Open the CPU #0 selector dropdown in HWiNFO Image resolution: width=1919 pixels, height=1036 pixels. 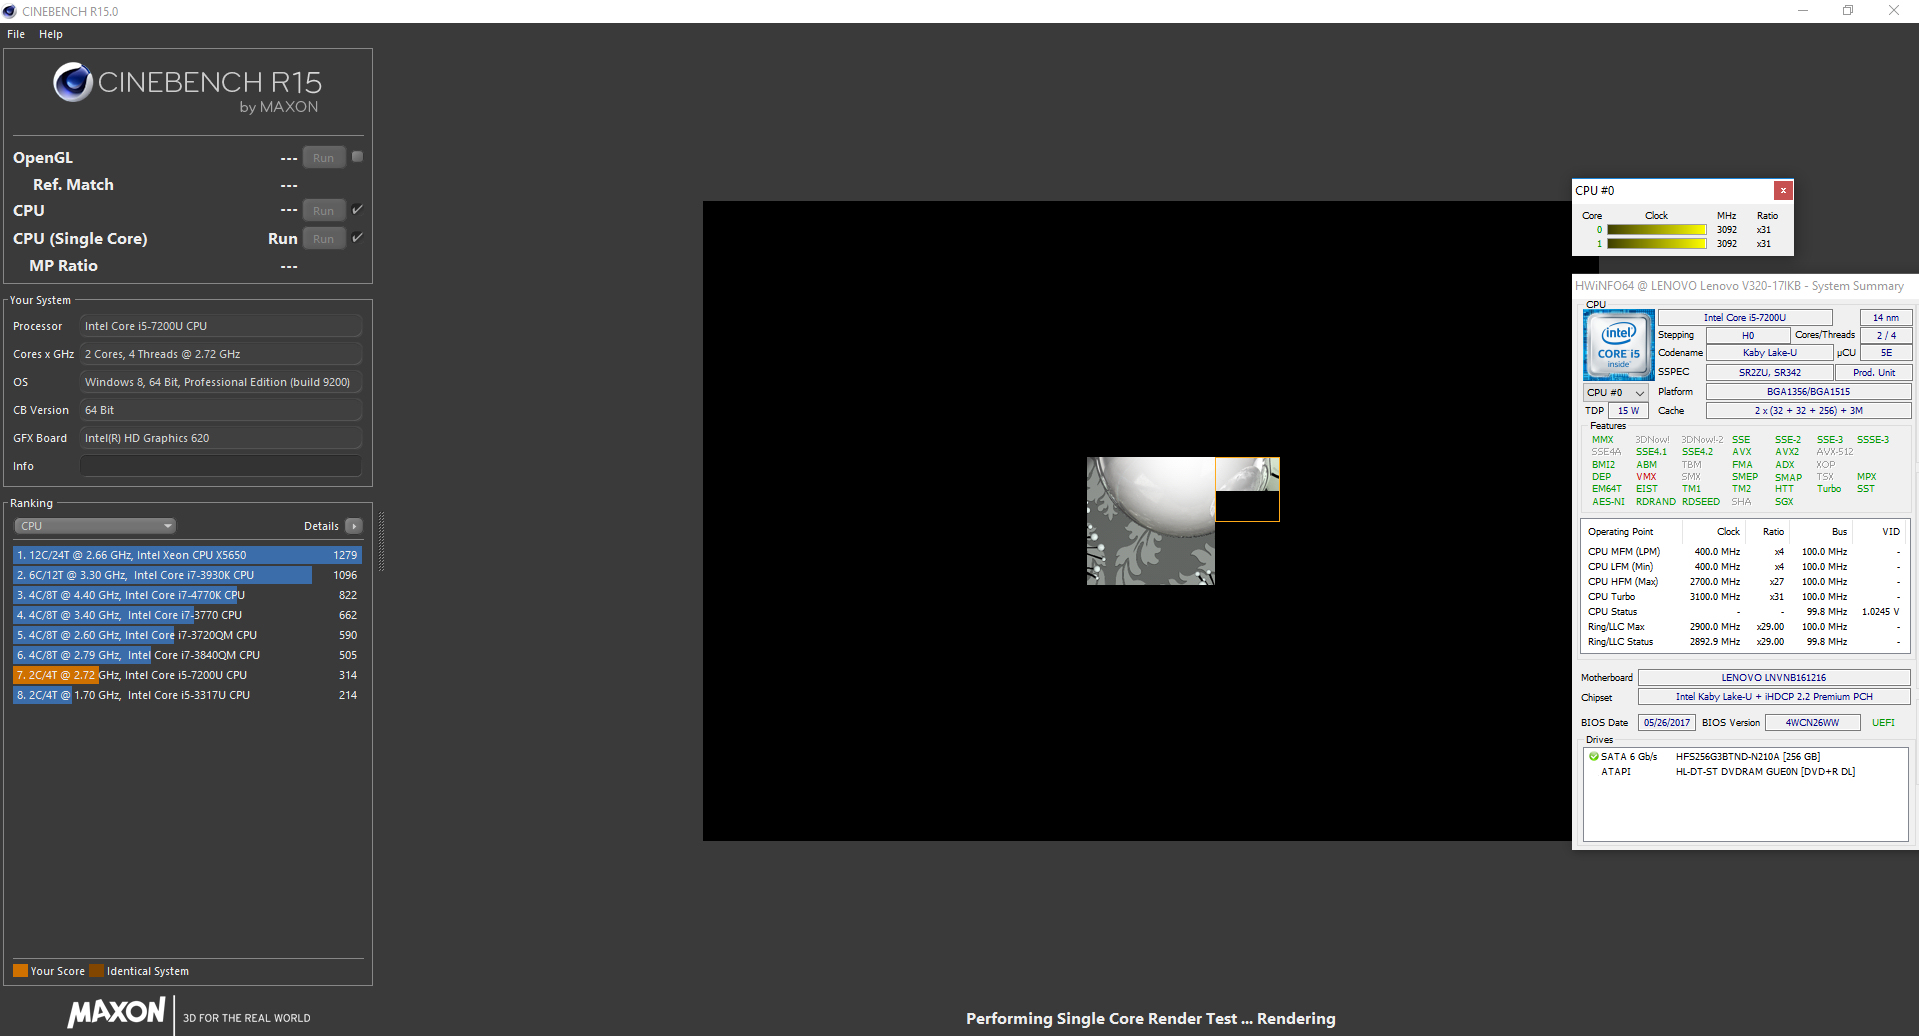pos(1615,393)
